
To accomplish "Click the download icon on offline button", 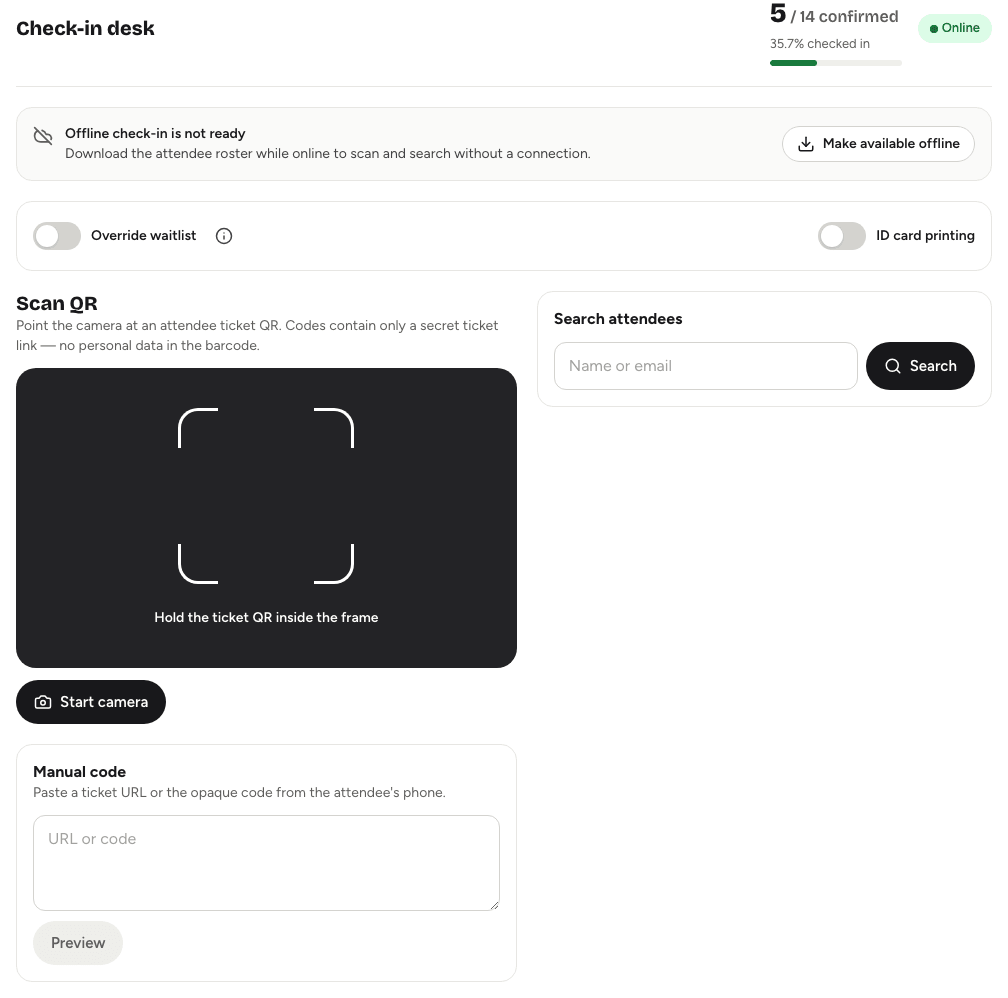I will pos(806,144).
